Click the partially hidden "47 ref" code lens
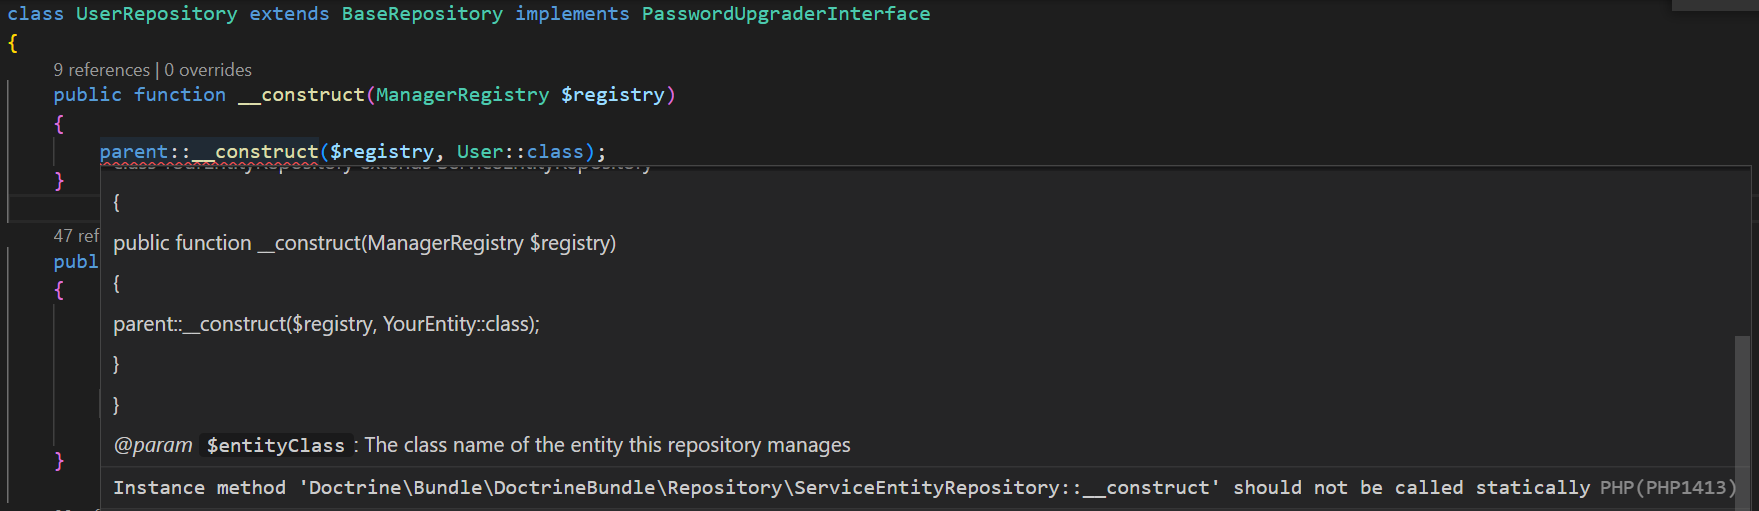This screenshot has width=1759, height=511. point(76,236)
